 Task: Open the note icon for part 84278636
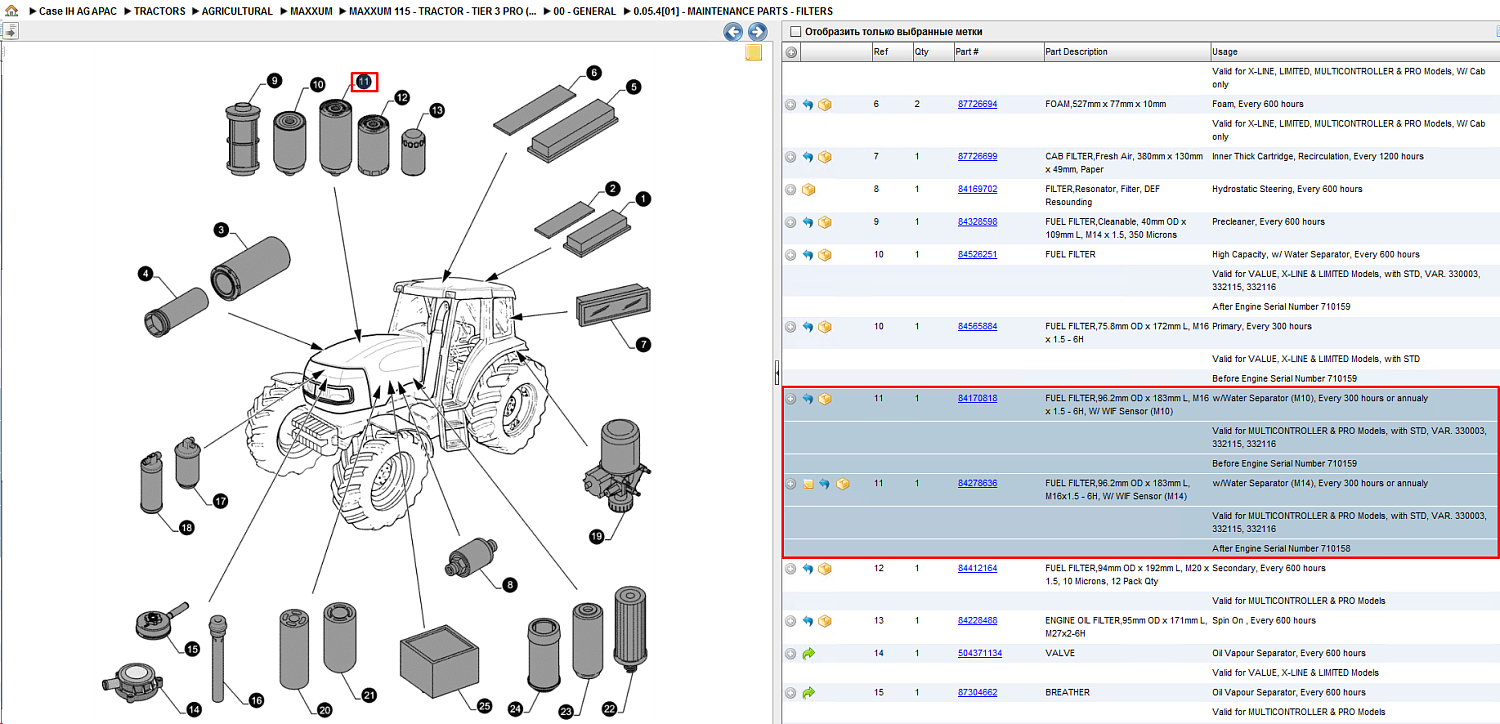pos(808,484)
